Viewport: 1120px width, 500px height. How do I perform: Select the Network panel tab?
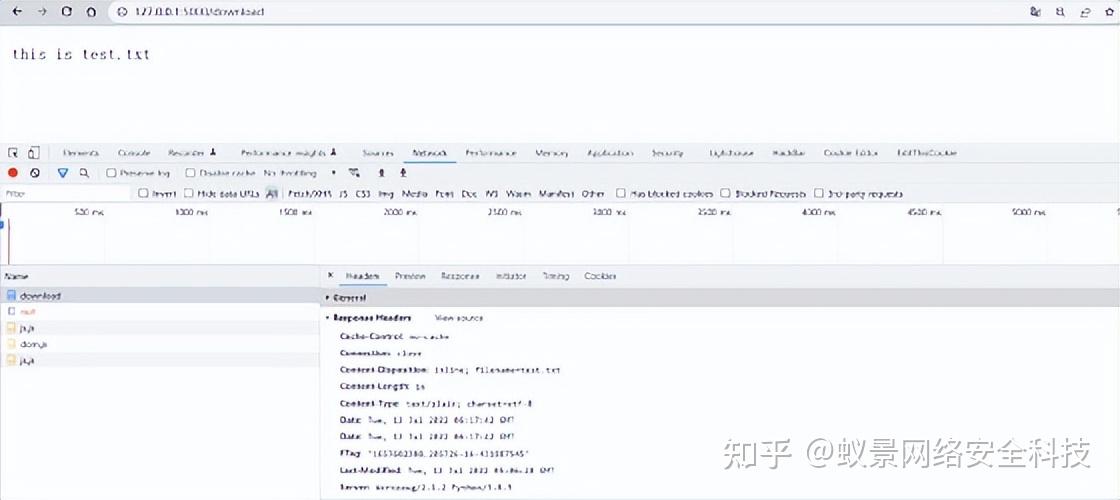click(x=429, y=153)
